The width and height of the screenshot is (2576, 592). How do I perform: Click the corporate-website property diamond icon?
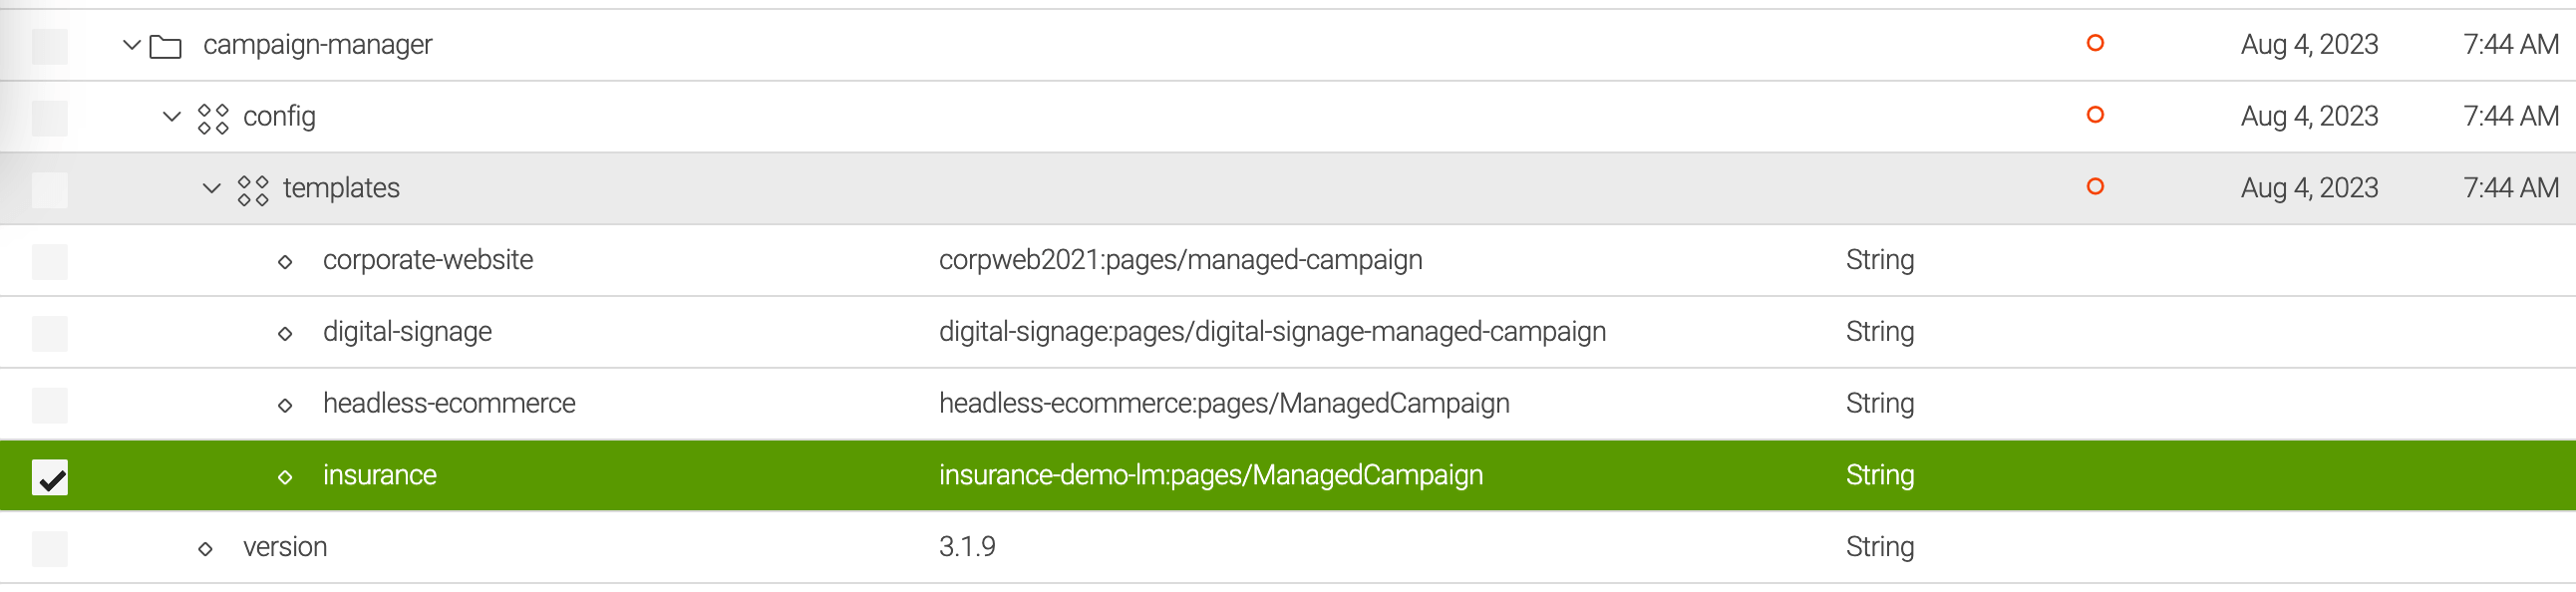click(x=285, y=262)
